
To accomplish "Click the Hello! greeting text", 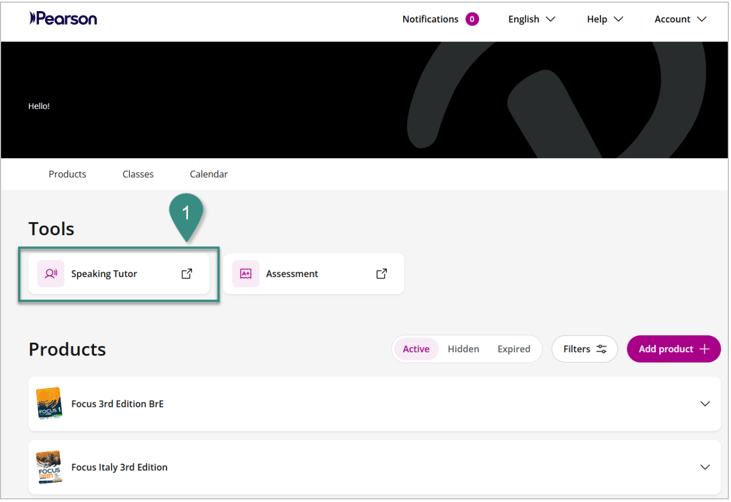I will click(x=39, y=106).
